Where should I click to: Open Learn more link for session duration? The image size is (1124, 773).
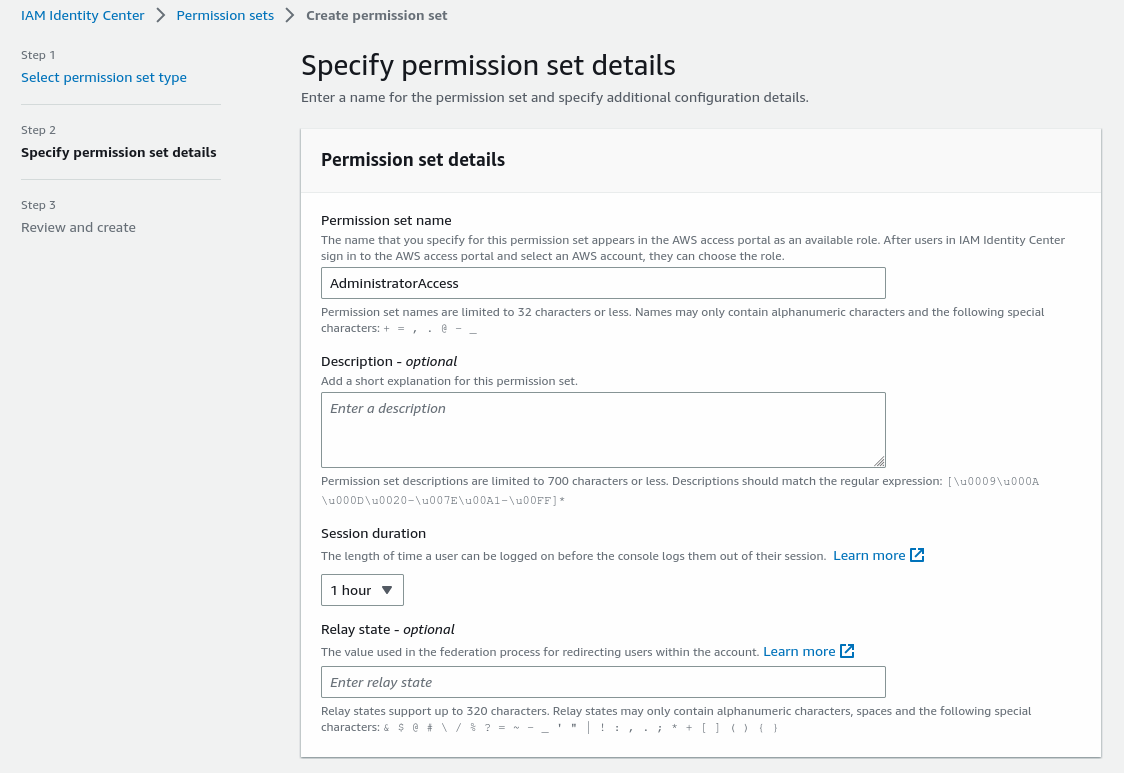868,555
